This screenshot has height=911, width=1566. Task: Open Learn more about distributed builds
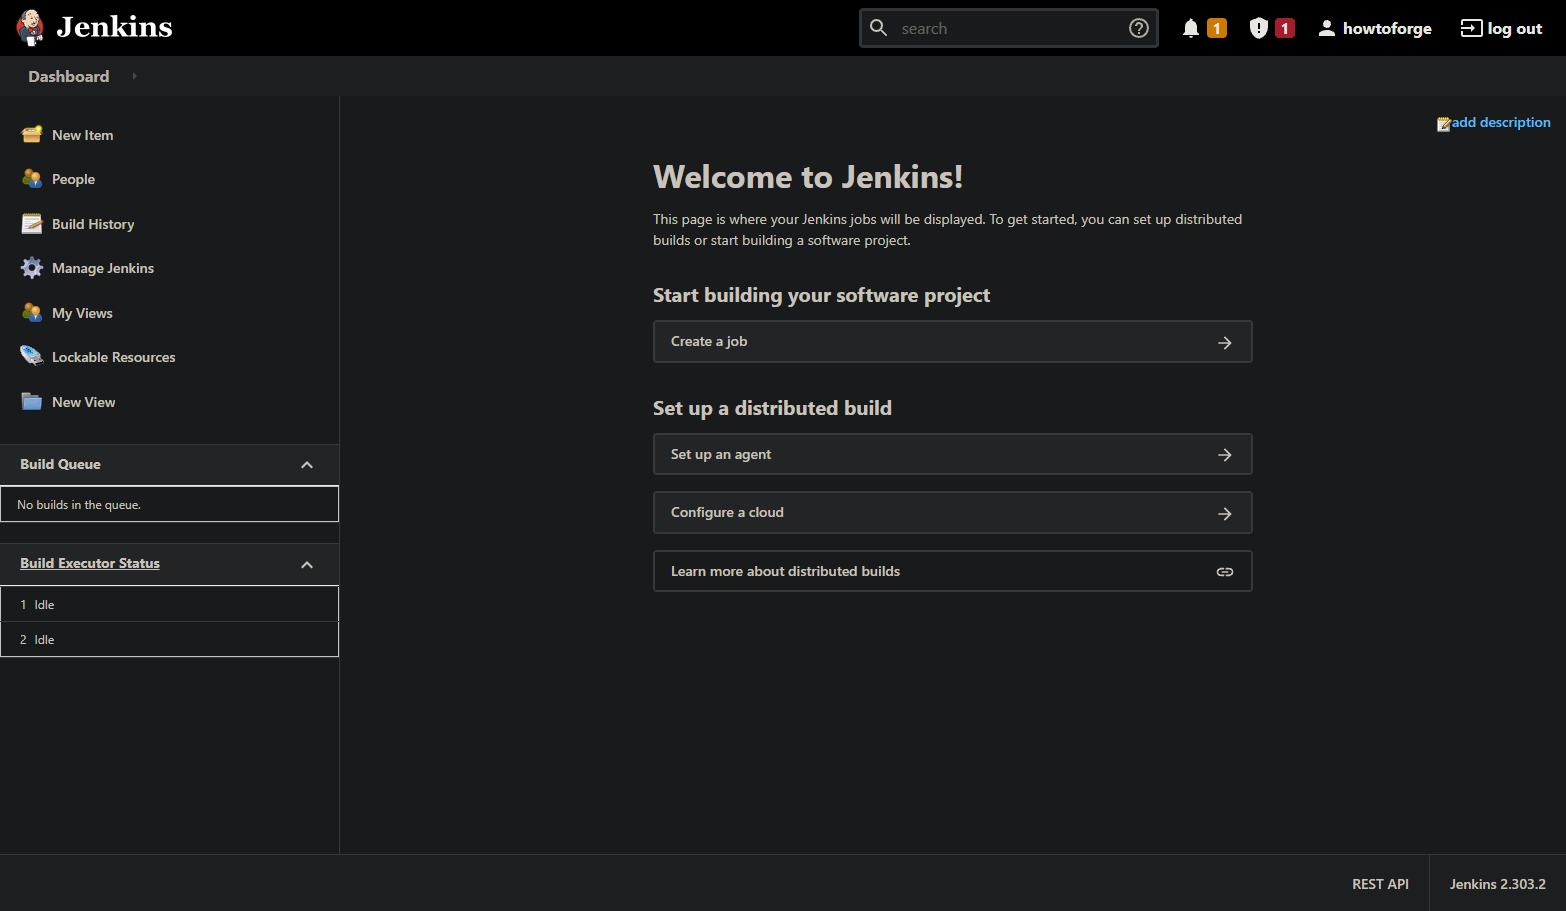pos(952,571)
